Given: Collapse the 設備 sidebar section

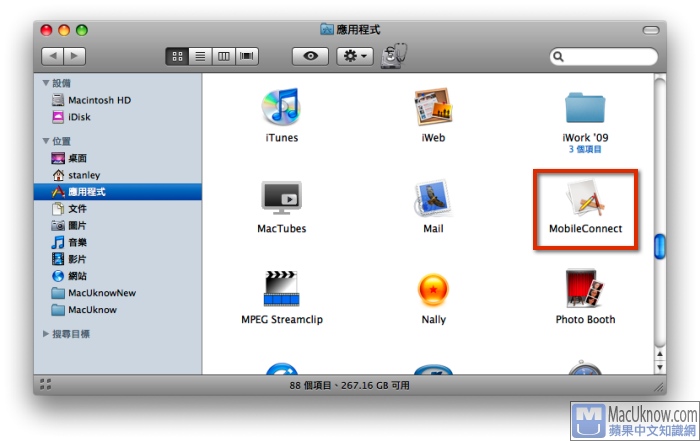Looking at the screenshot, I should 46,83.
